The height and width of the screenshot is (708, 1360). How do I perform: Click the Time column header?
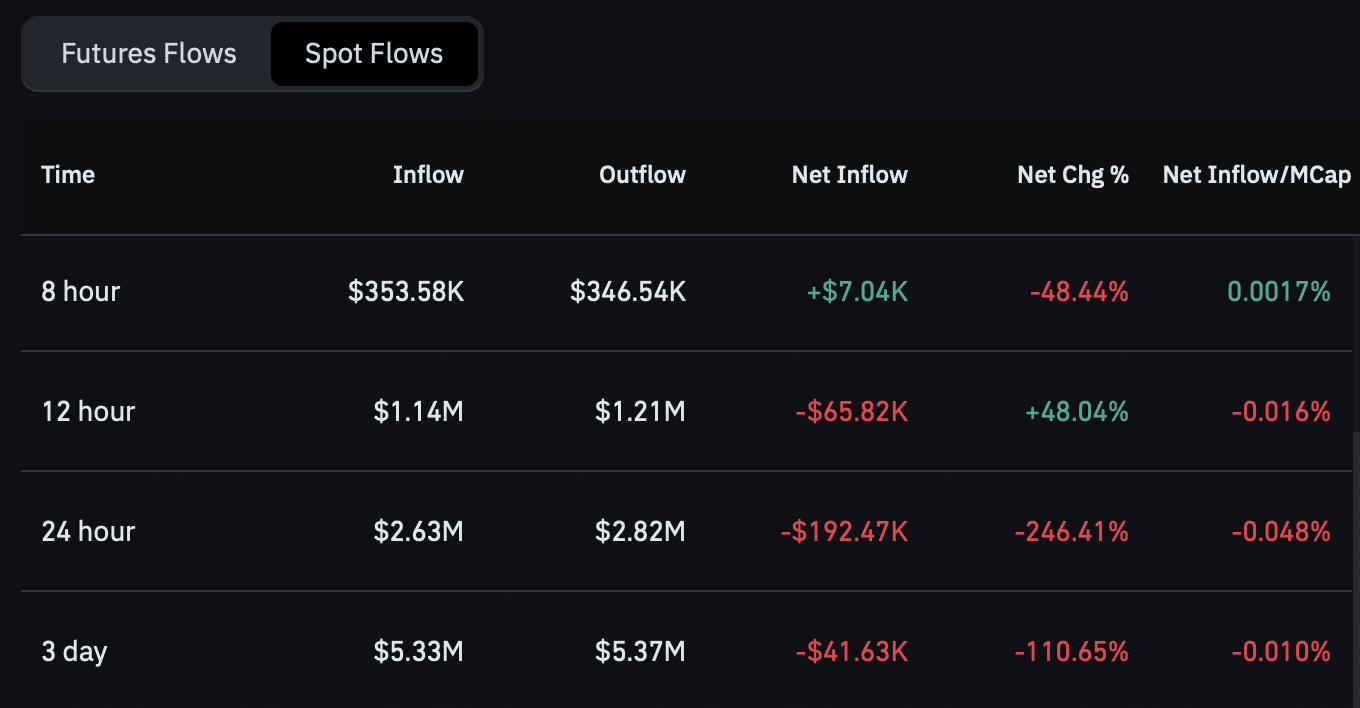tap(68, 175)
